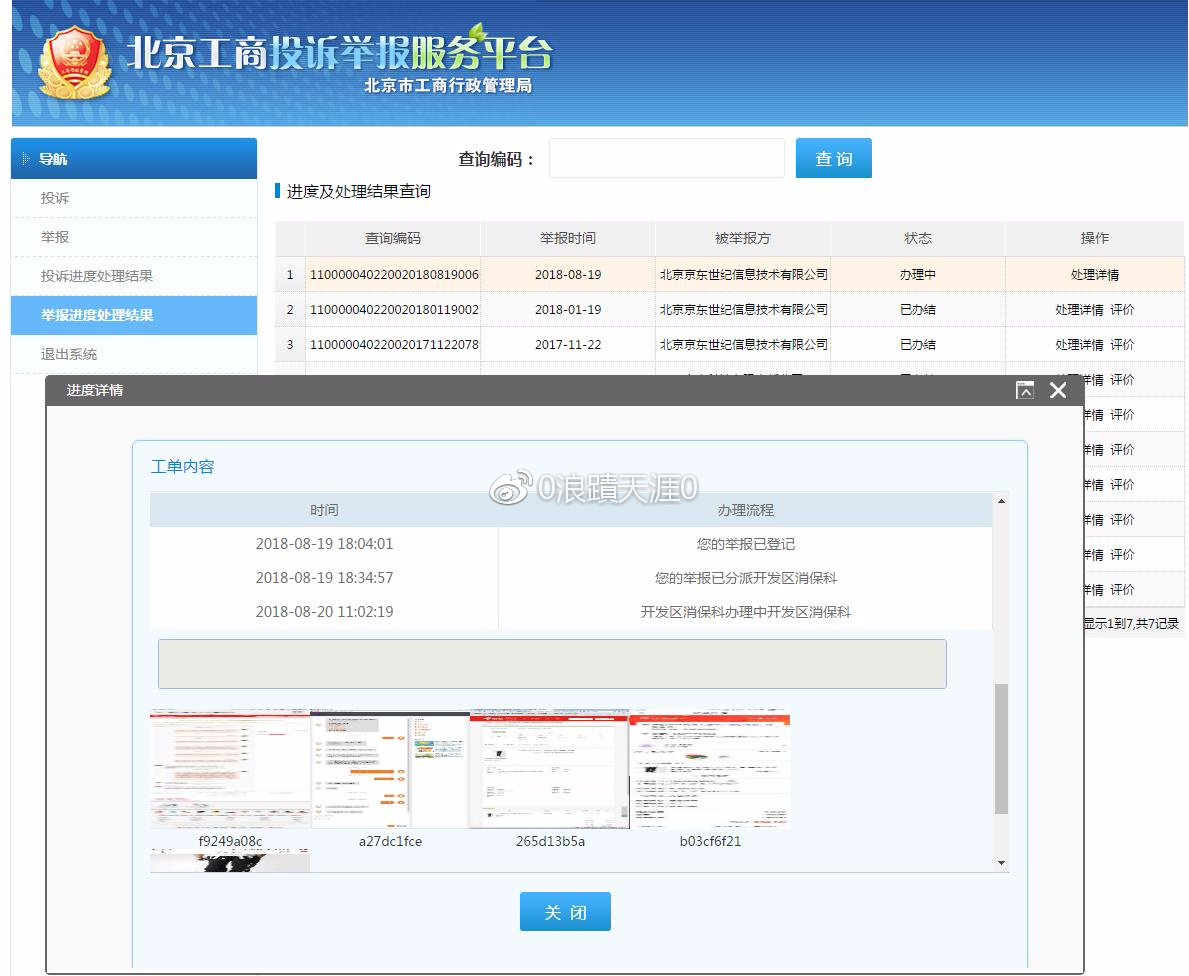
Task: Select 举报进度处理结果 in the sidebar
Action: pos(97,315)
